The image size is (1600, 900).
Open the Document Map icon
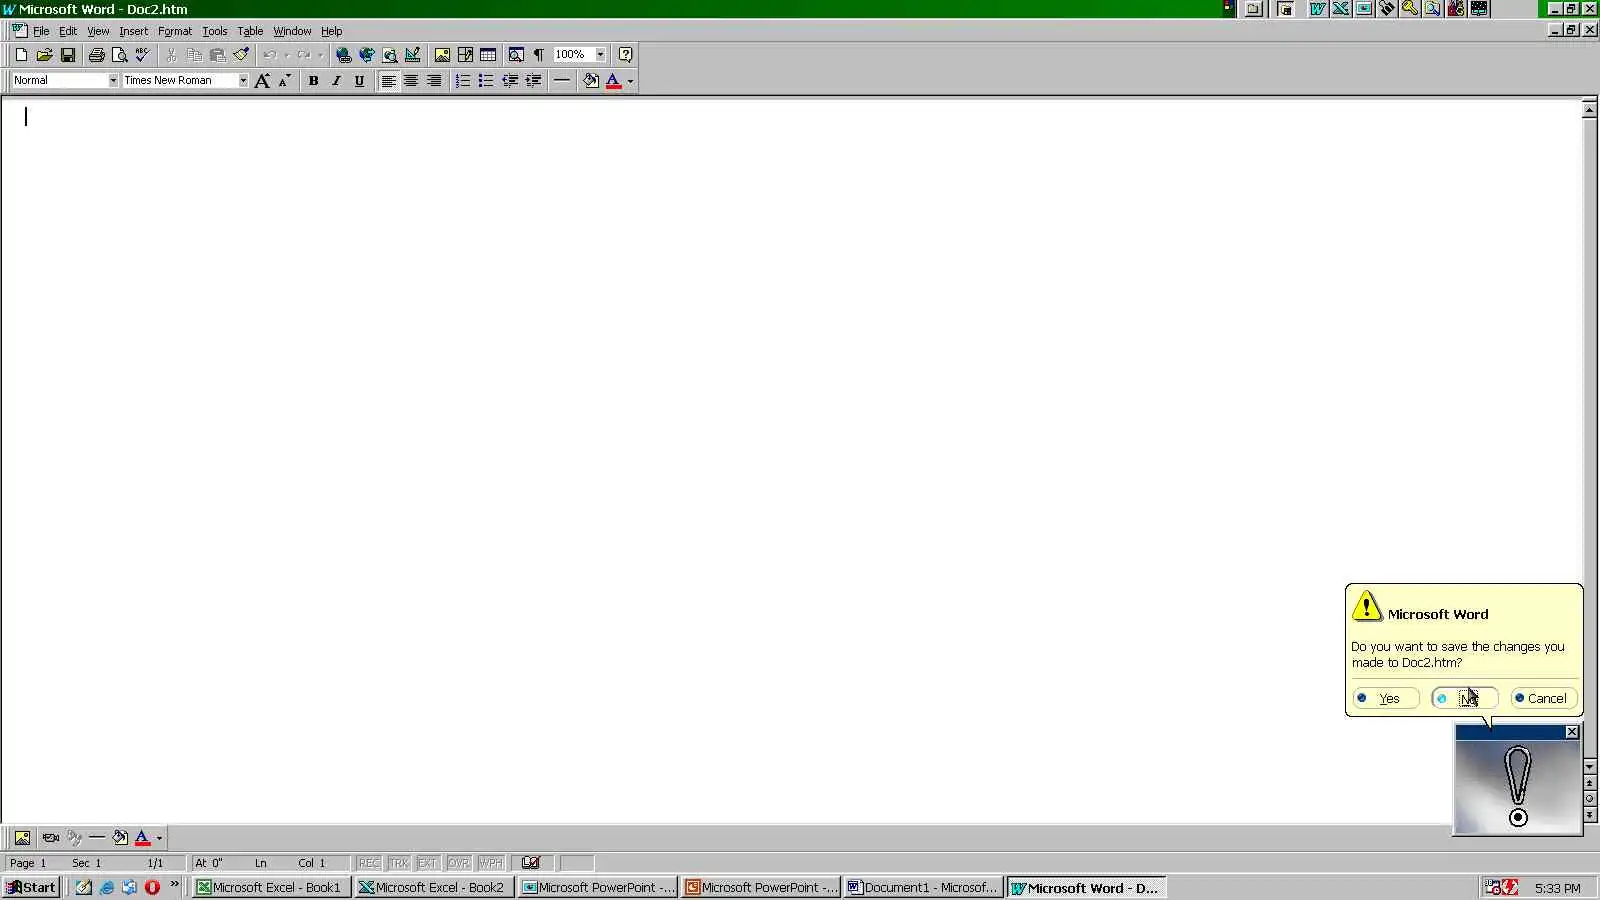coord(516,55)
